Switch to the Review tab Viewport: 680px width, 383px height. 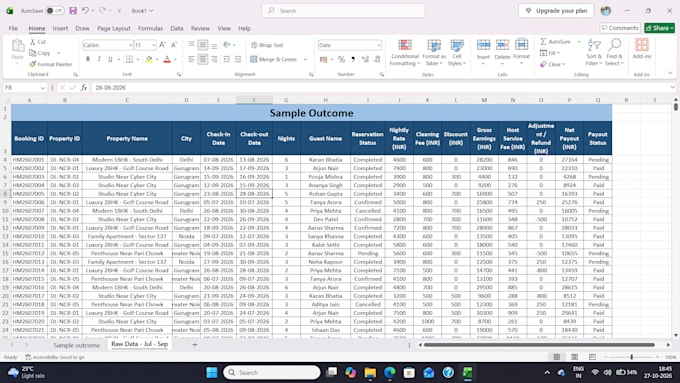(x=200, y=28)
